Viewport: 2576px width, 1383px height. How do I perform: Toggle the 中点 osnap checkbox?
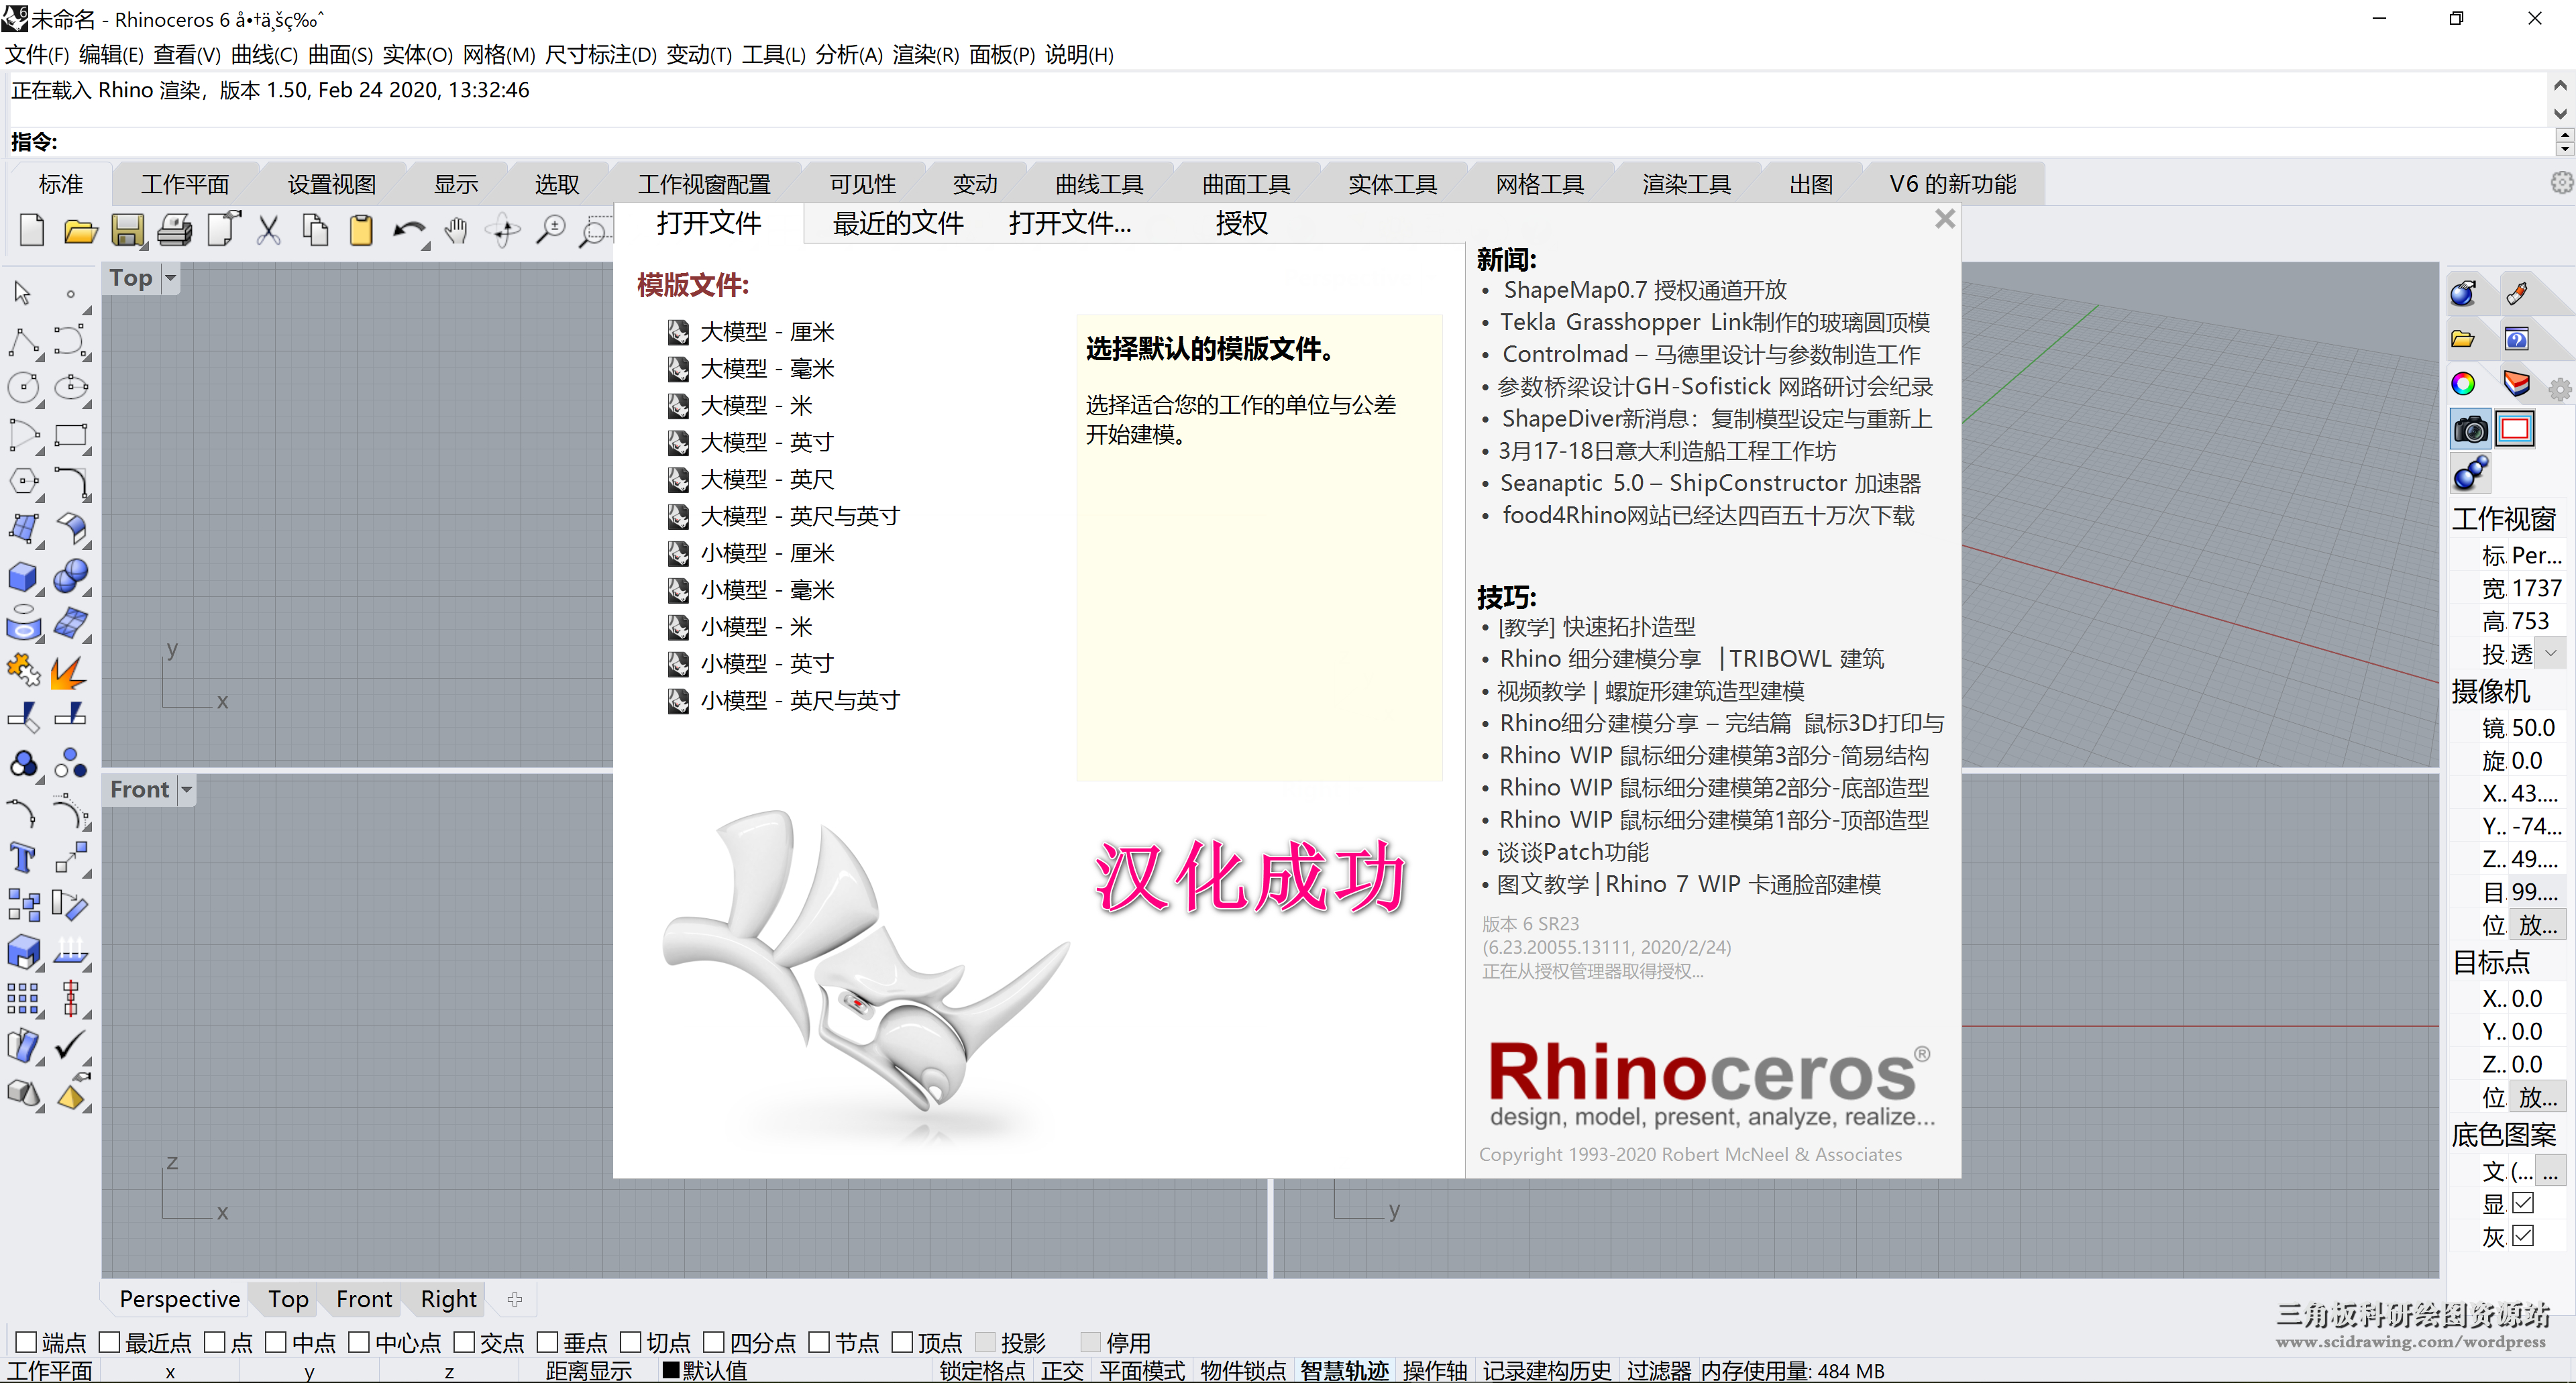coord(277,1341)
